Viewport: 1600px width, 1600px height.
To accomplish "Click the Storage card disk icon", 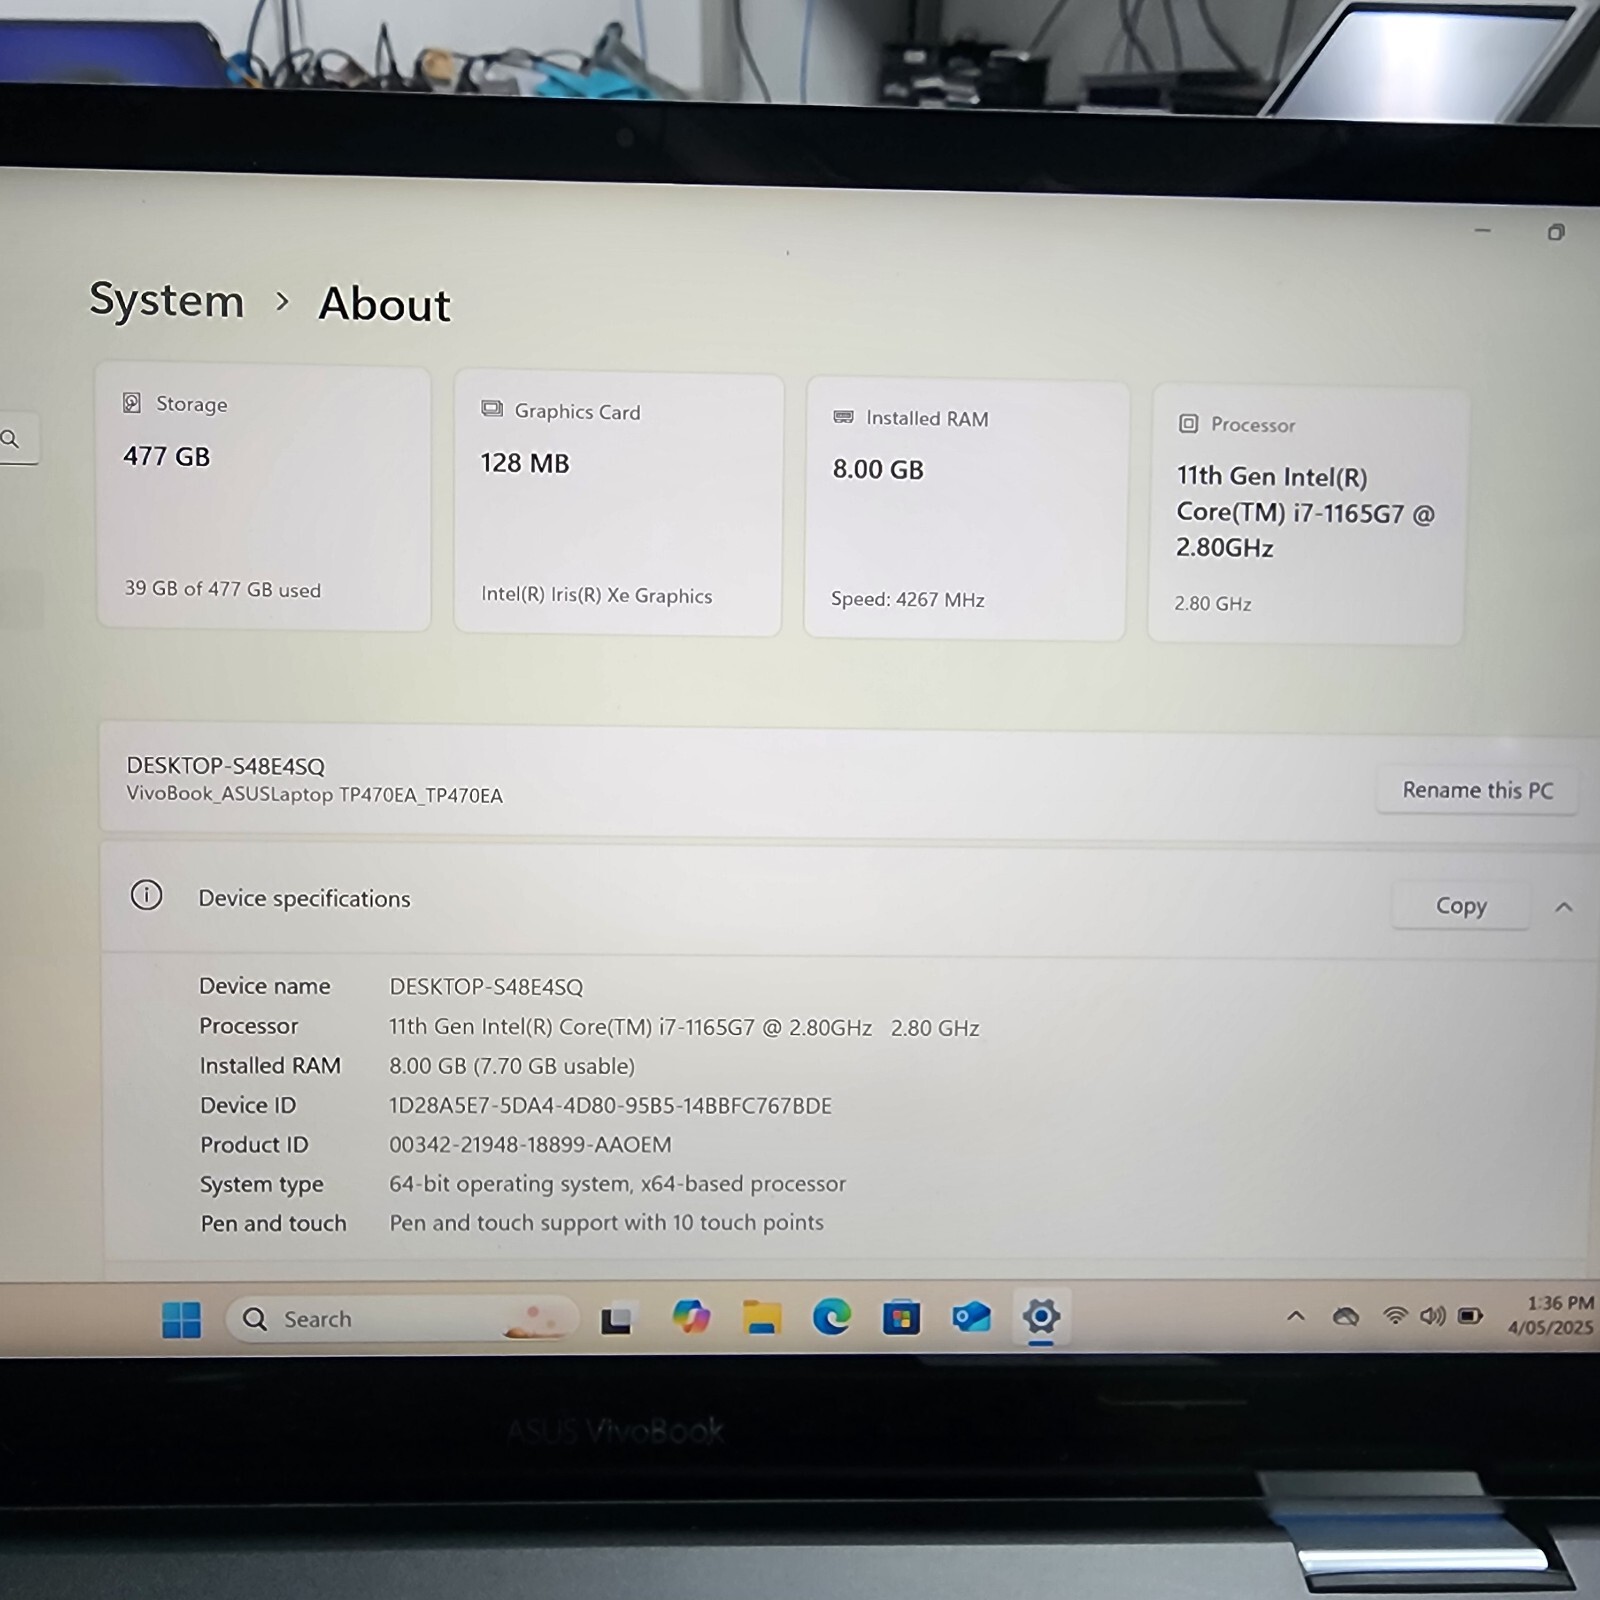I will point(132,403).
